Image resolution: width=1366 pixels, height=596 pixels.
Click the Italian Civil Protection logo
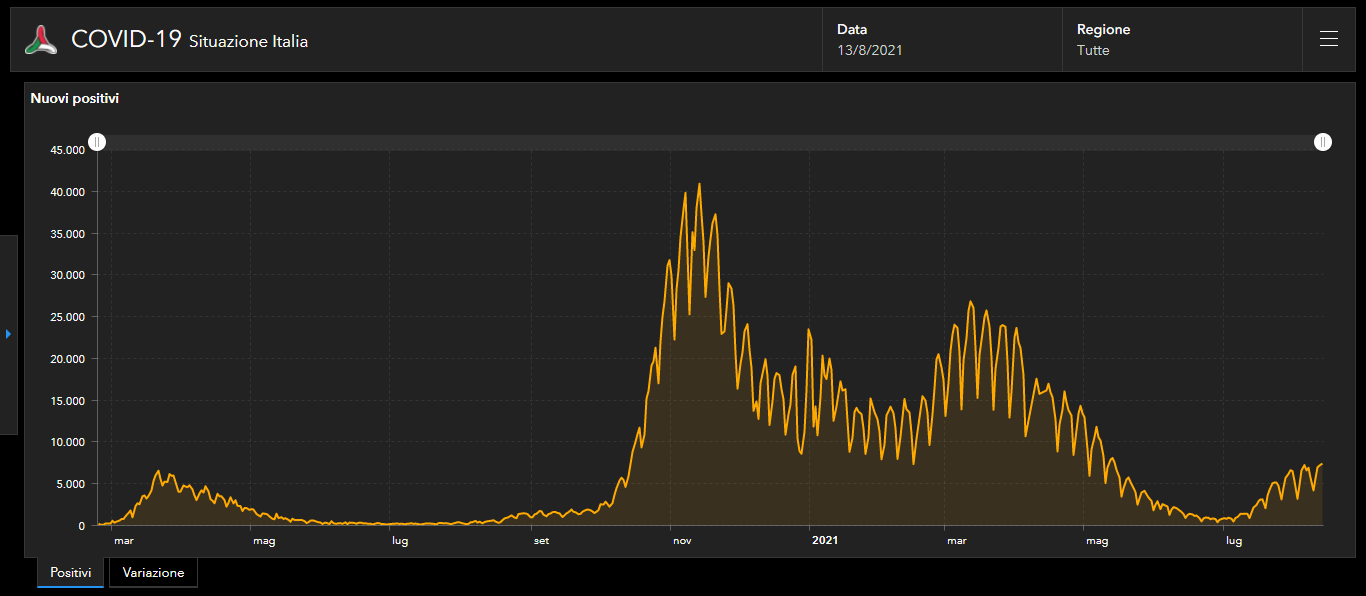41,40
